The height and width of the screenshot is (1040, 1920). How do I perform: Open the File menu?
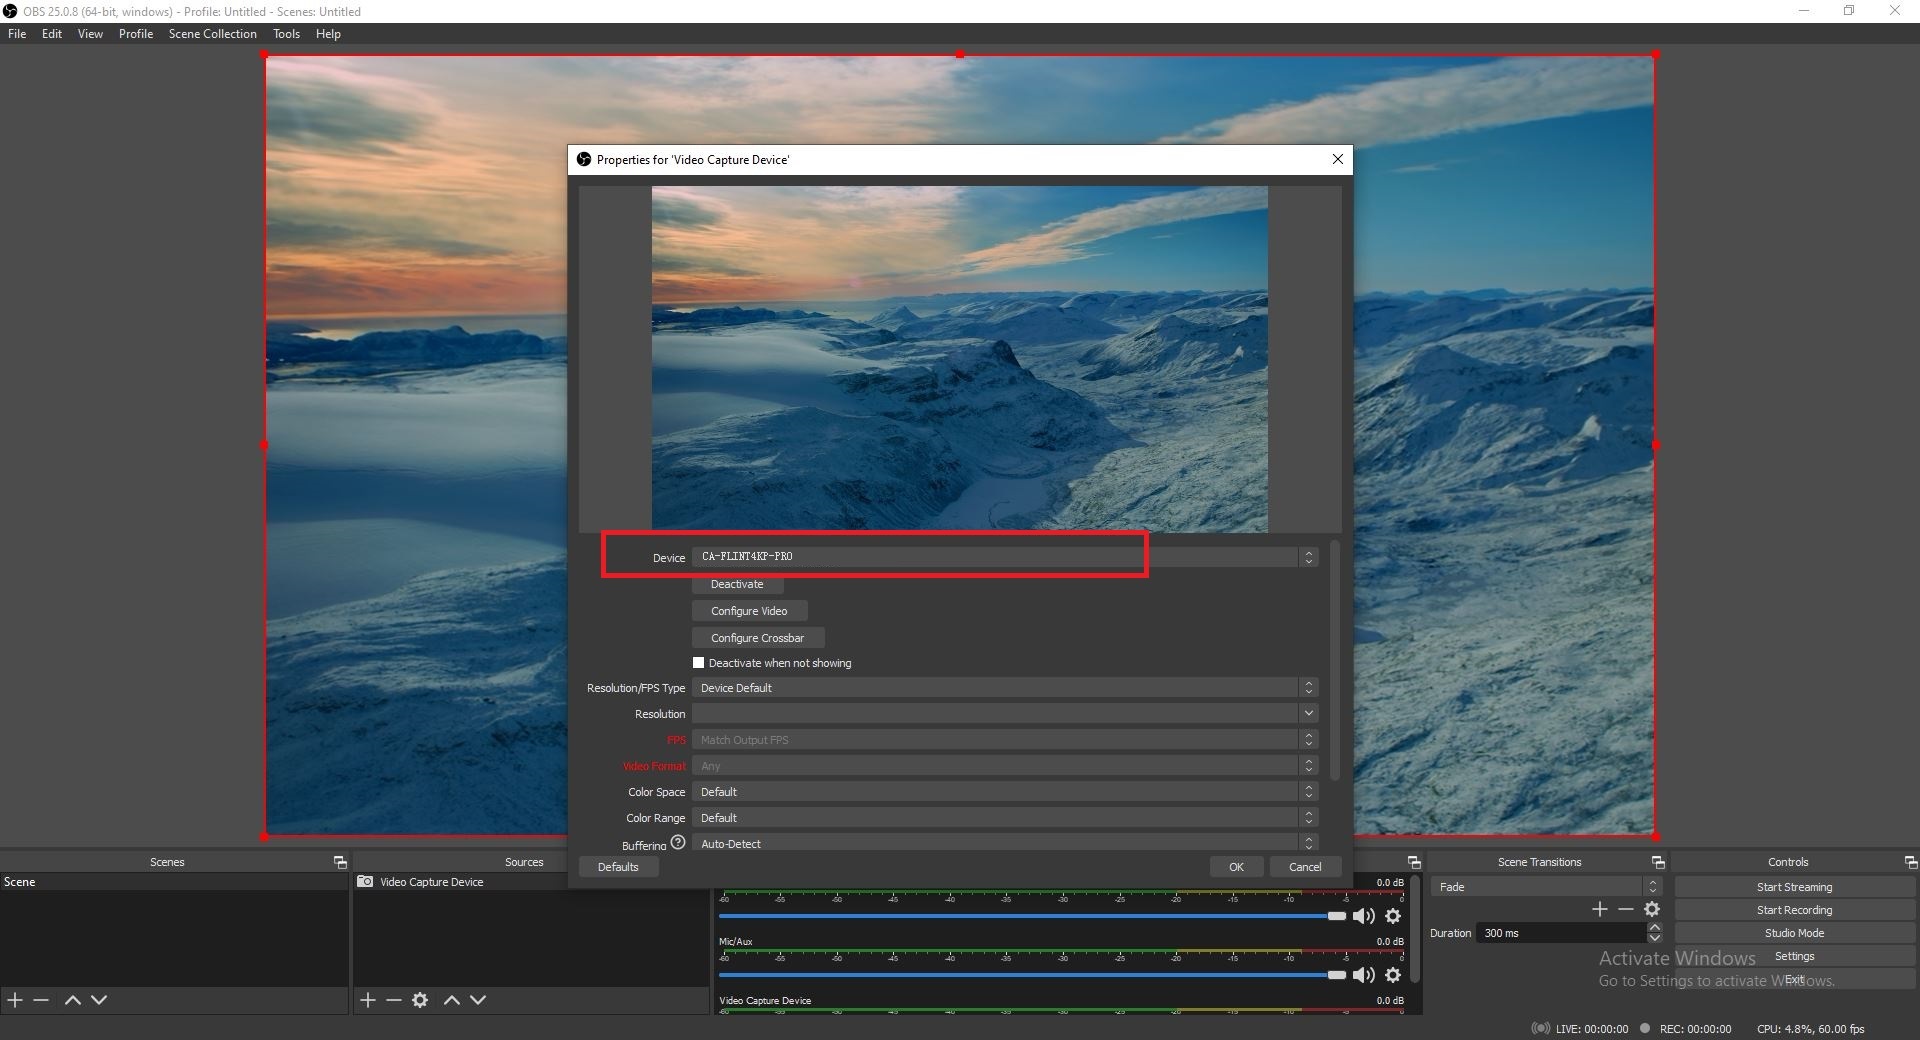[17, 34]
